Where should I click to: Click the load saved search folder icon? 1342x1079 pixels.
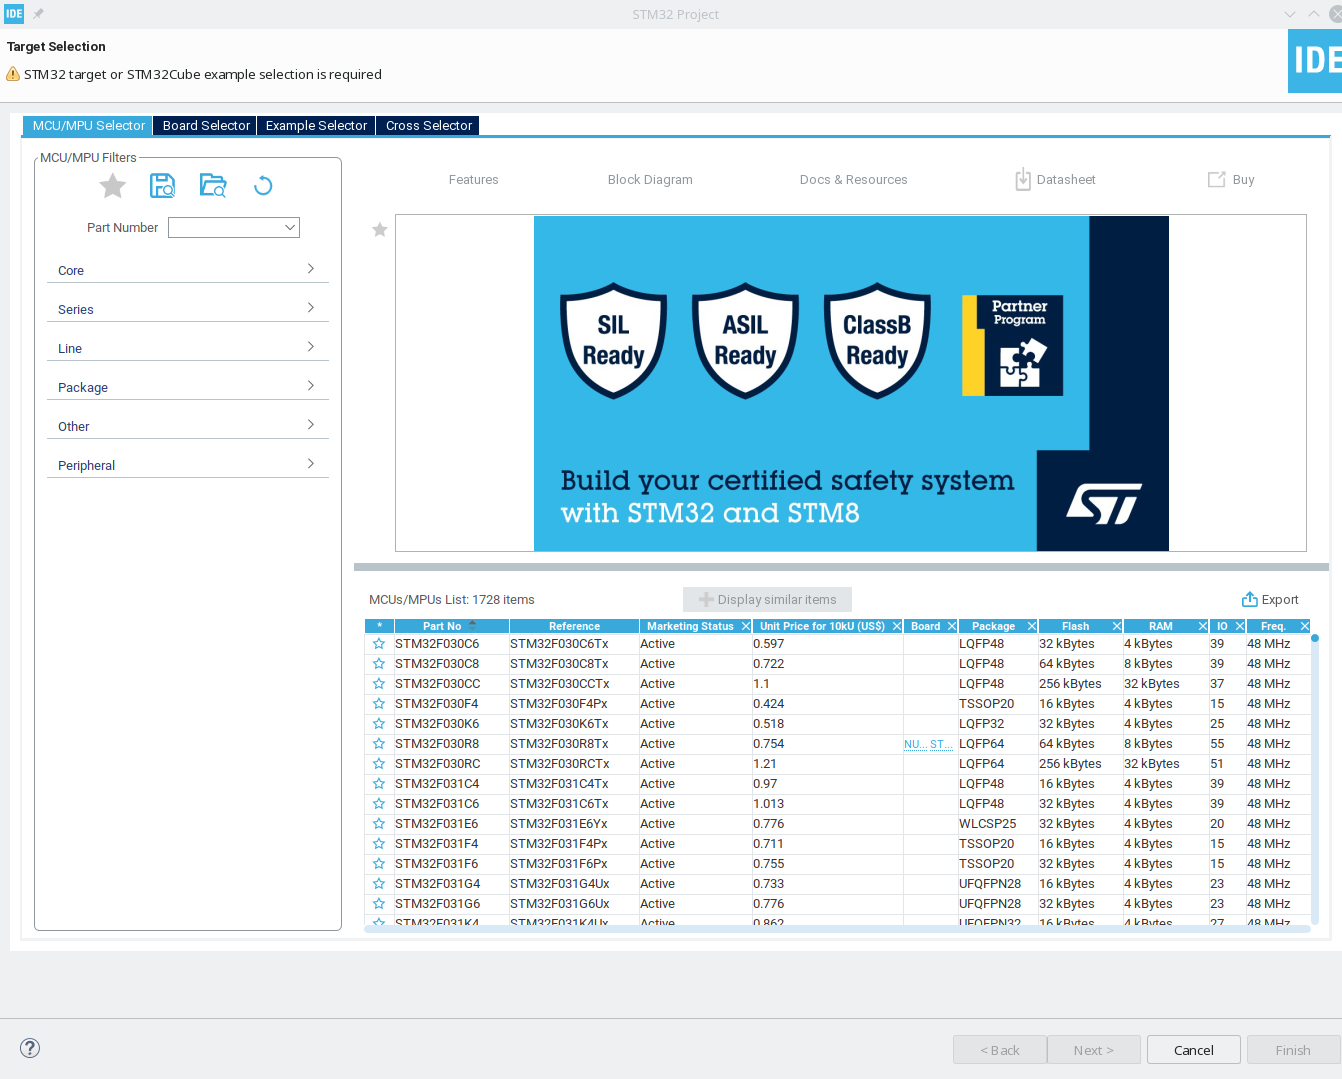click(x=213, y=185)
